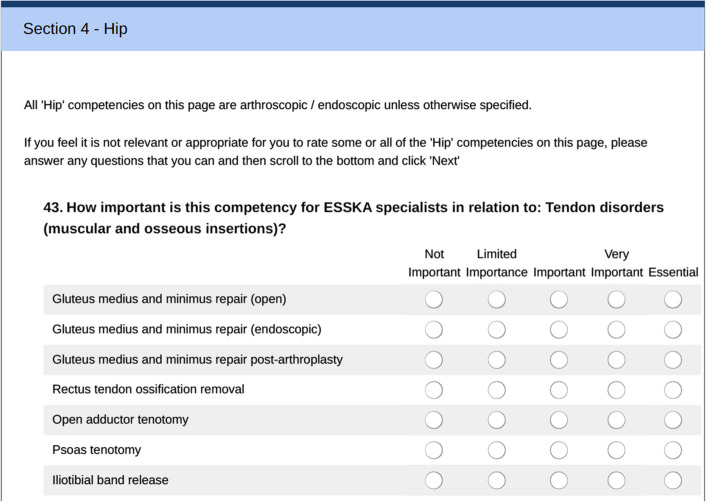Image resolution: width=709 pixels, height=502 pixels.
Task: Choose Important for post-arthroplasty gluteus repair
Action: click(x=558, y=359)
